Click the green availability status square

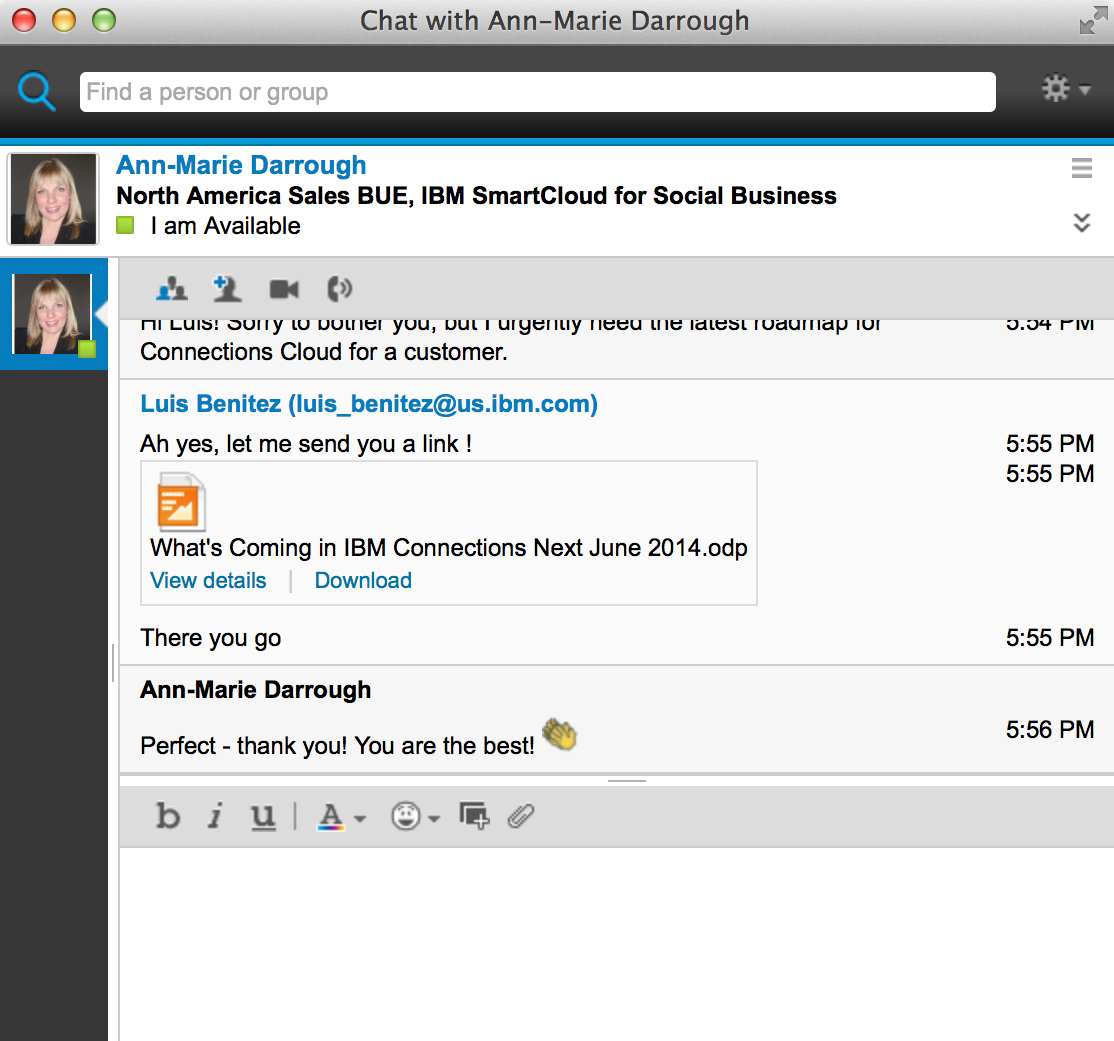[x=125, y=226]
